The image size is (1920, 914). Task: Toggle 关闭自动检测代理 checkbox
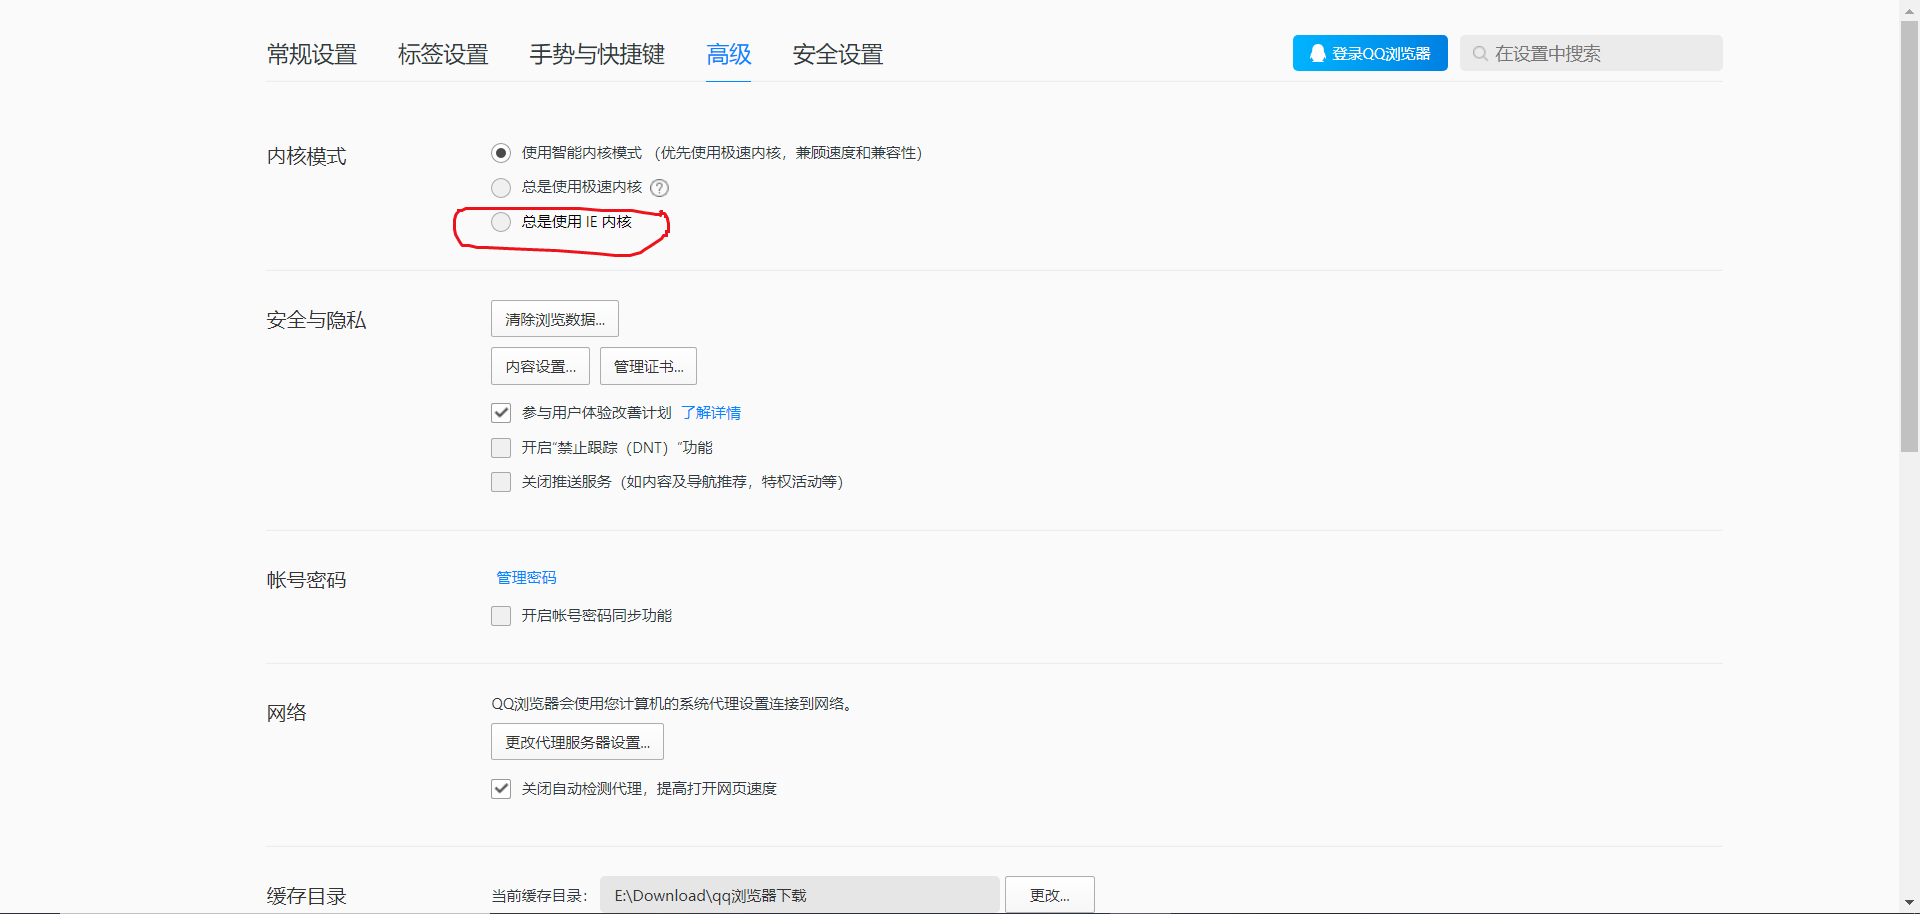(x=501, y=789)
